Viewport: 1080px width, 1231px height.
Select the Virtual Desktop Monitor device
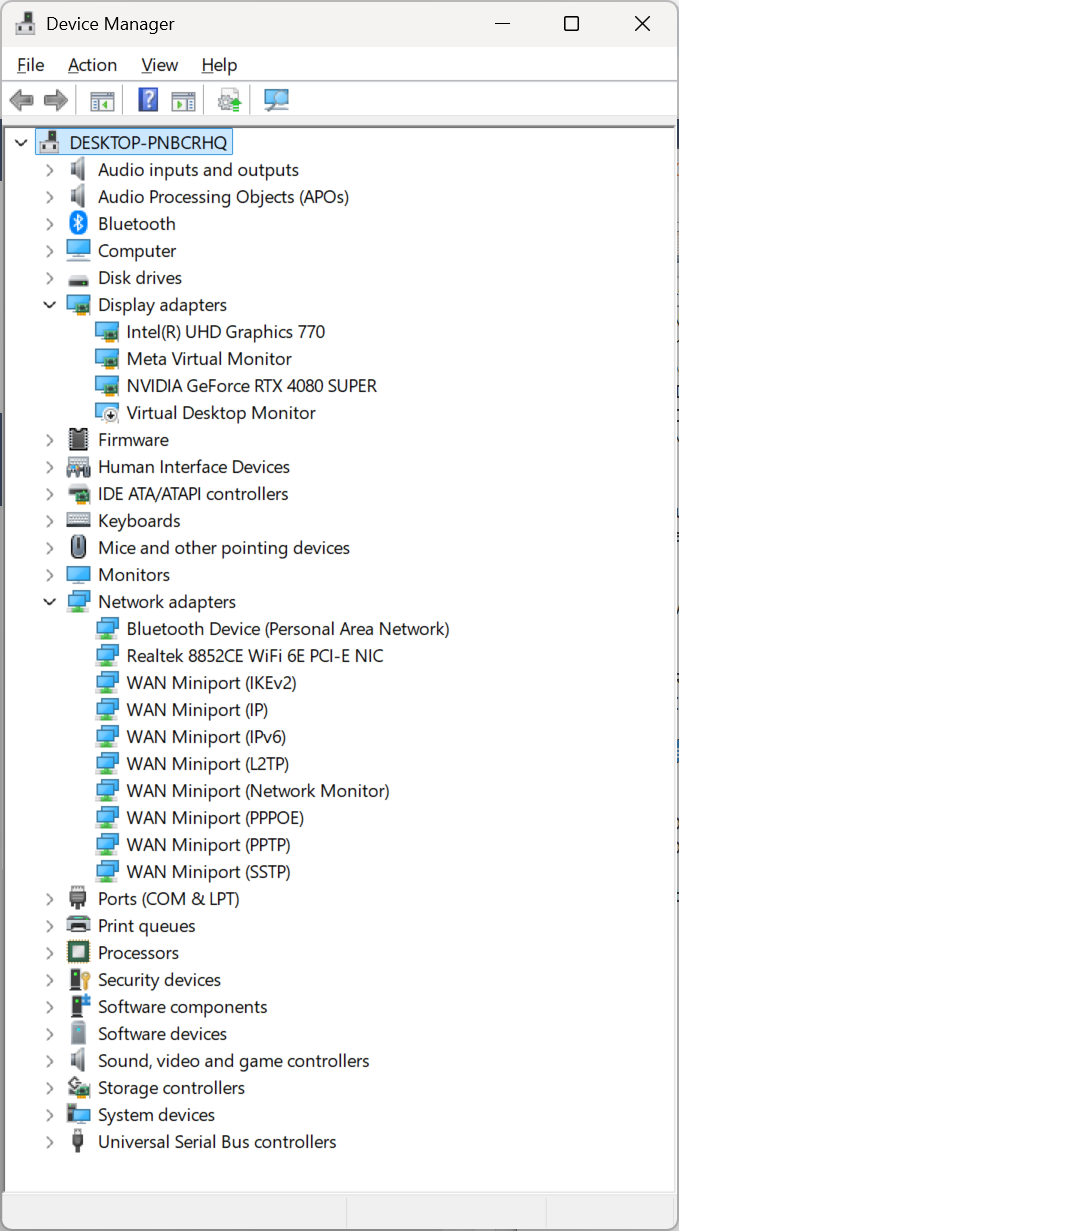220,413
